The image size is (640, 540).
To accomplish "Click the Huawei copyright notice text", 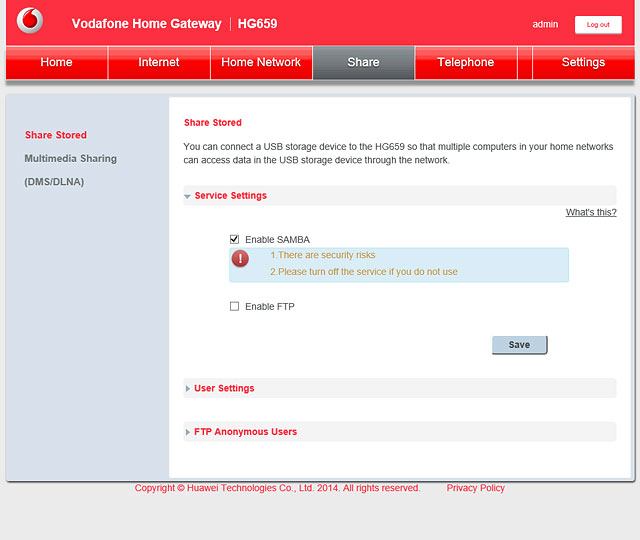I will [x=277, y=488].
